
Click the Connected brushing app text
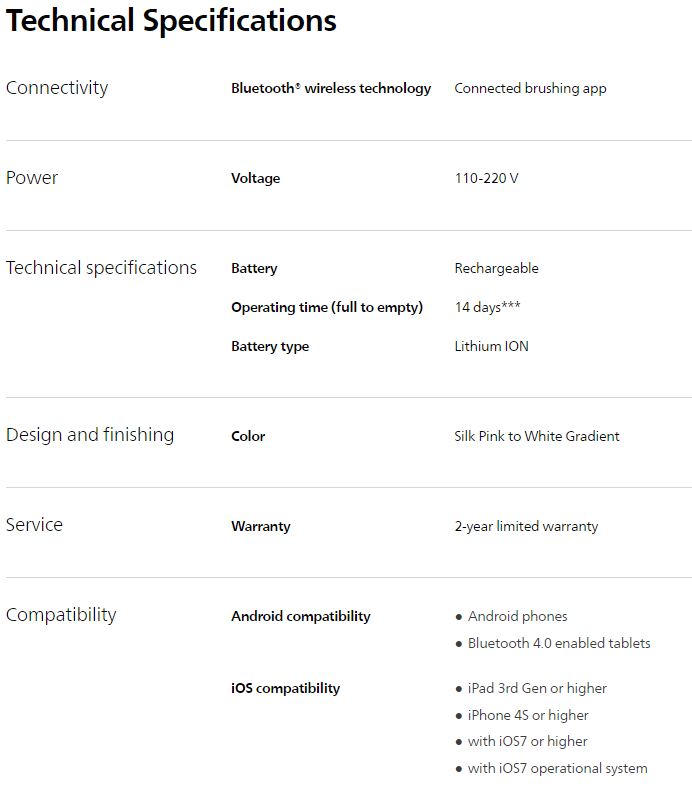(530, 88)
